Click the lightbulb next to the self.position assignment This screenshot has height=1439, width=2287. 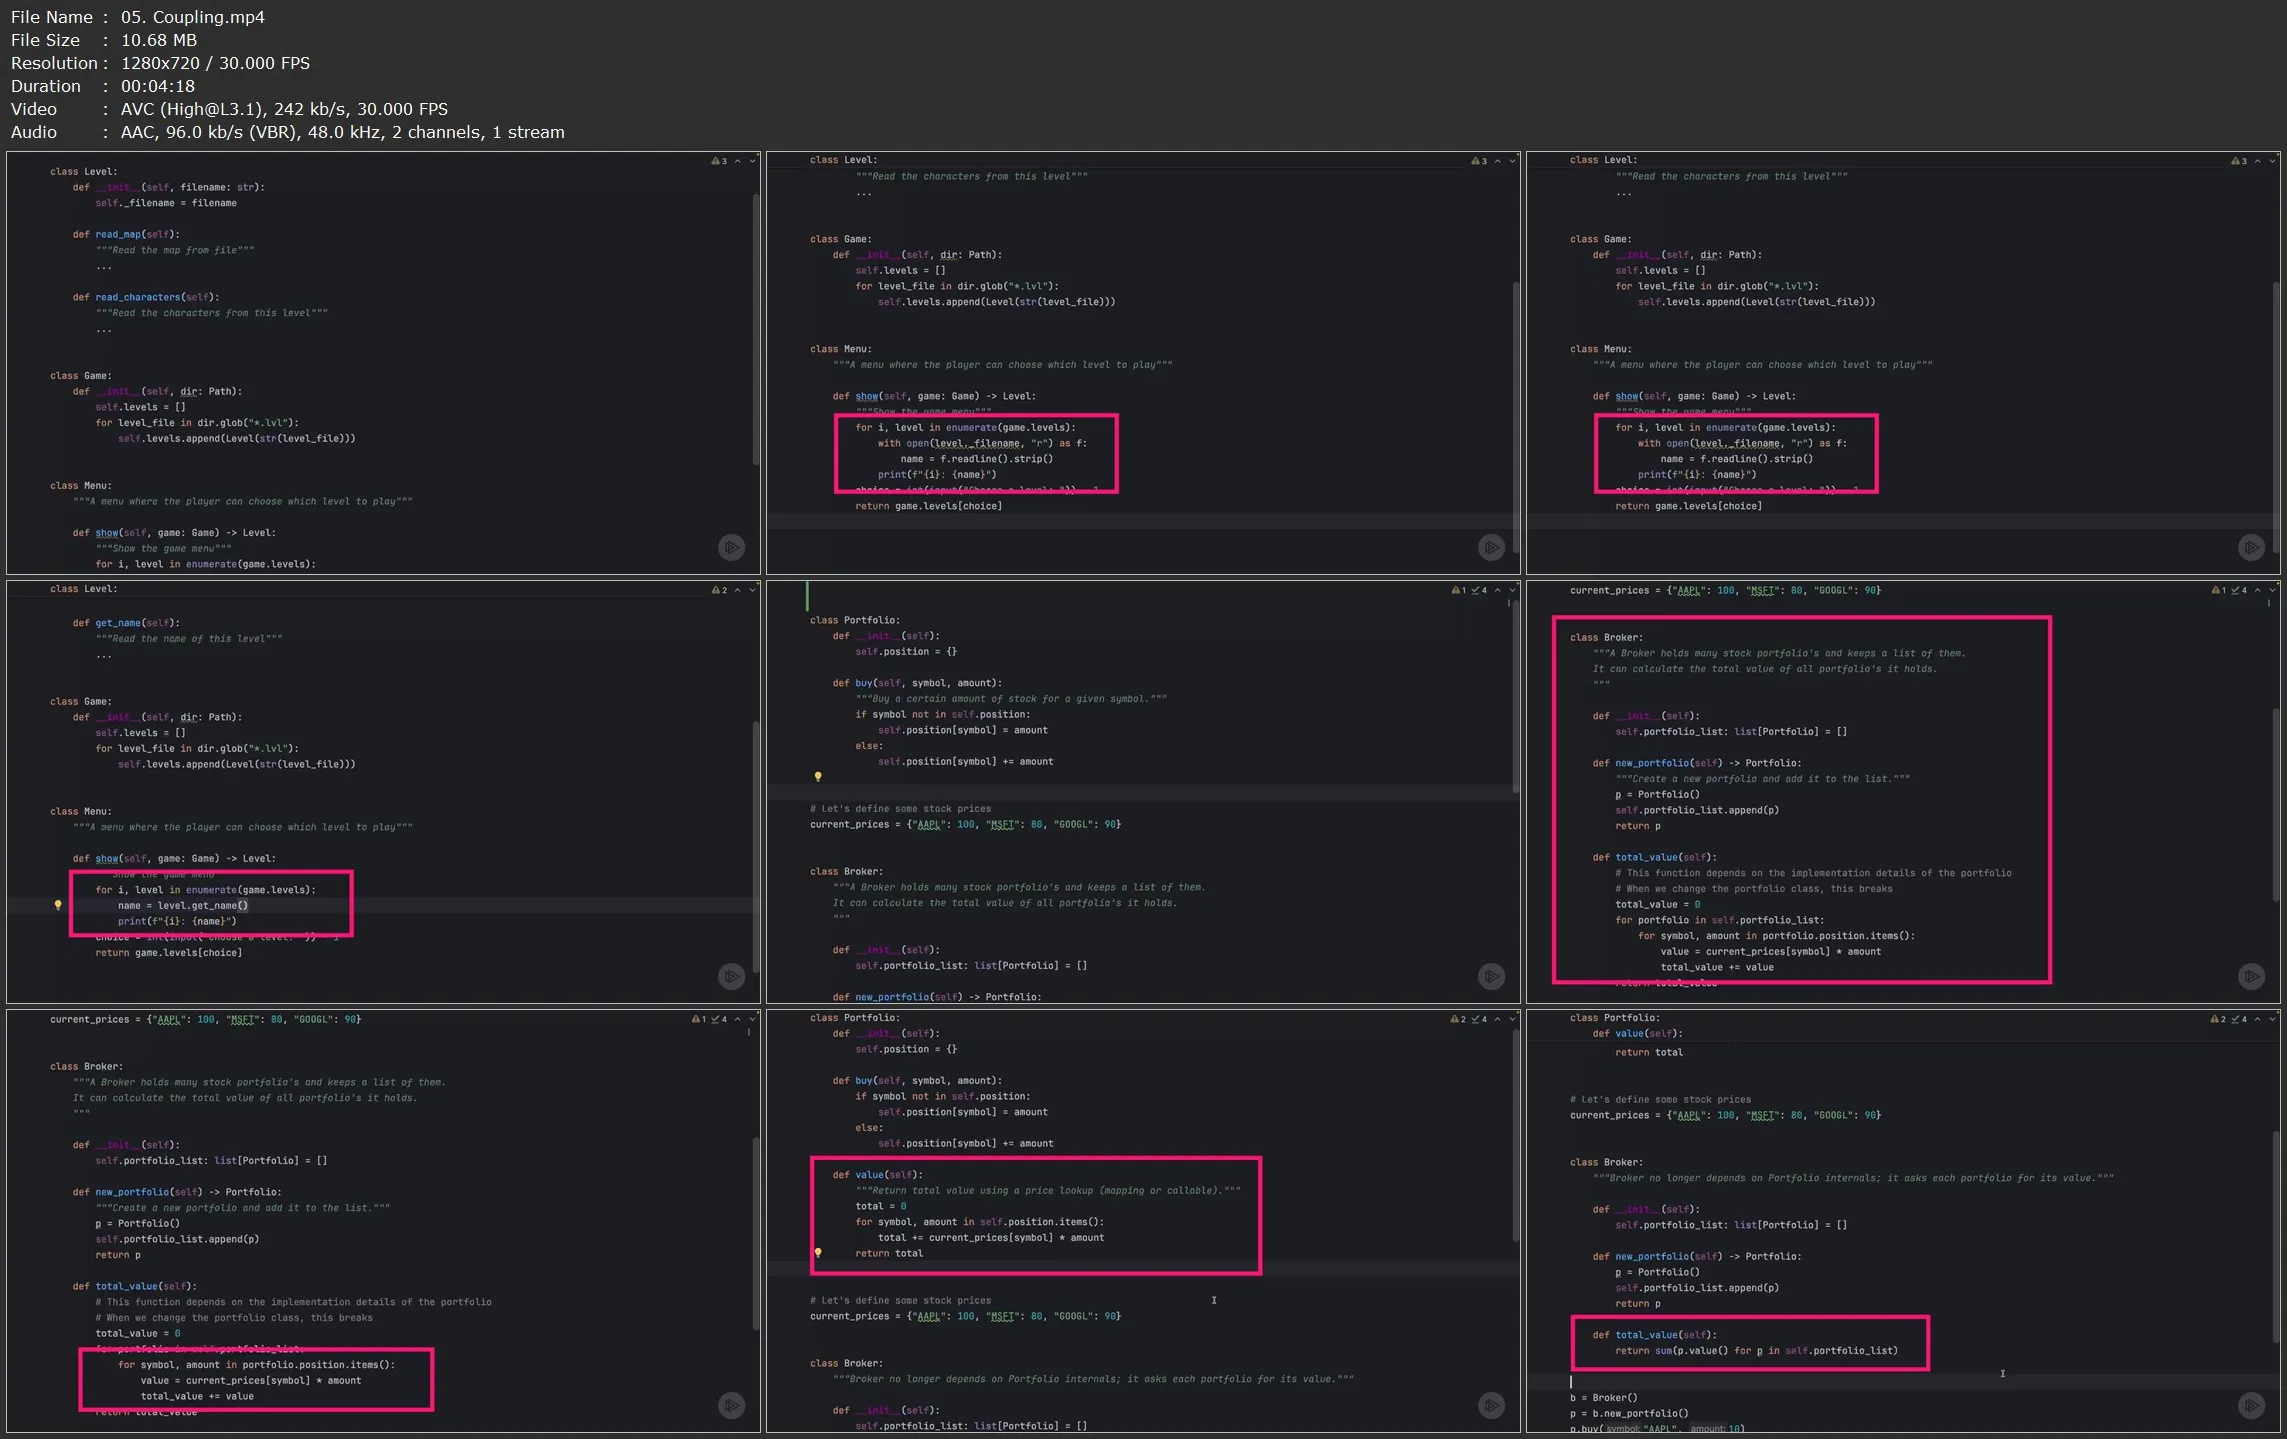[818, 777]
